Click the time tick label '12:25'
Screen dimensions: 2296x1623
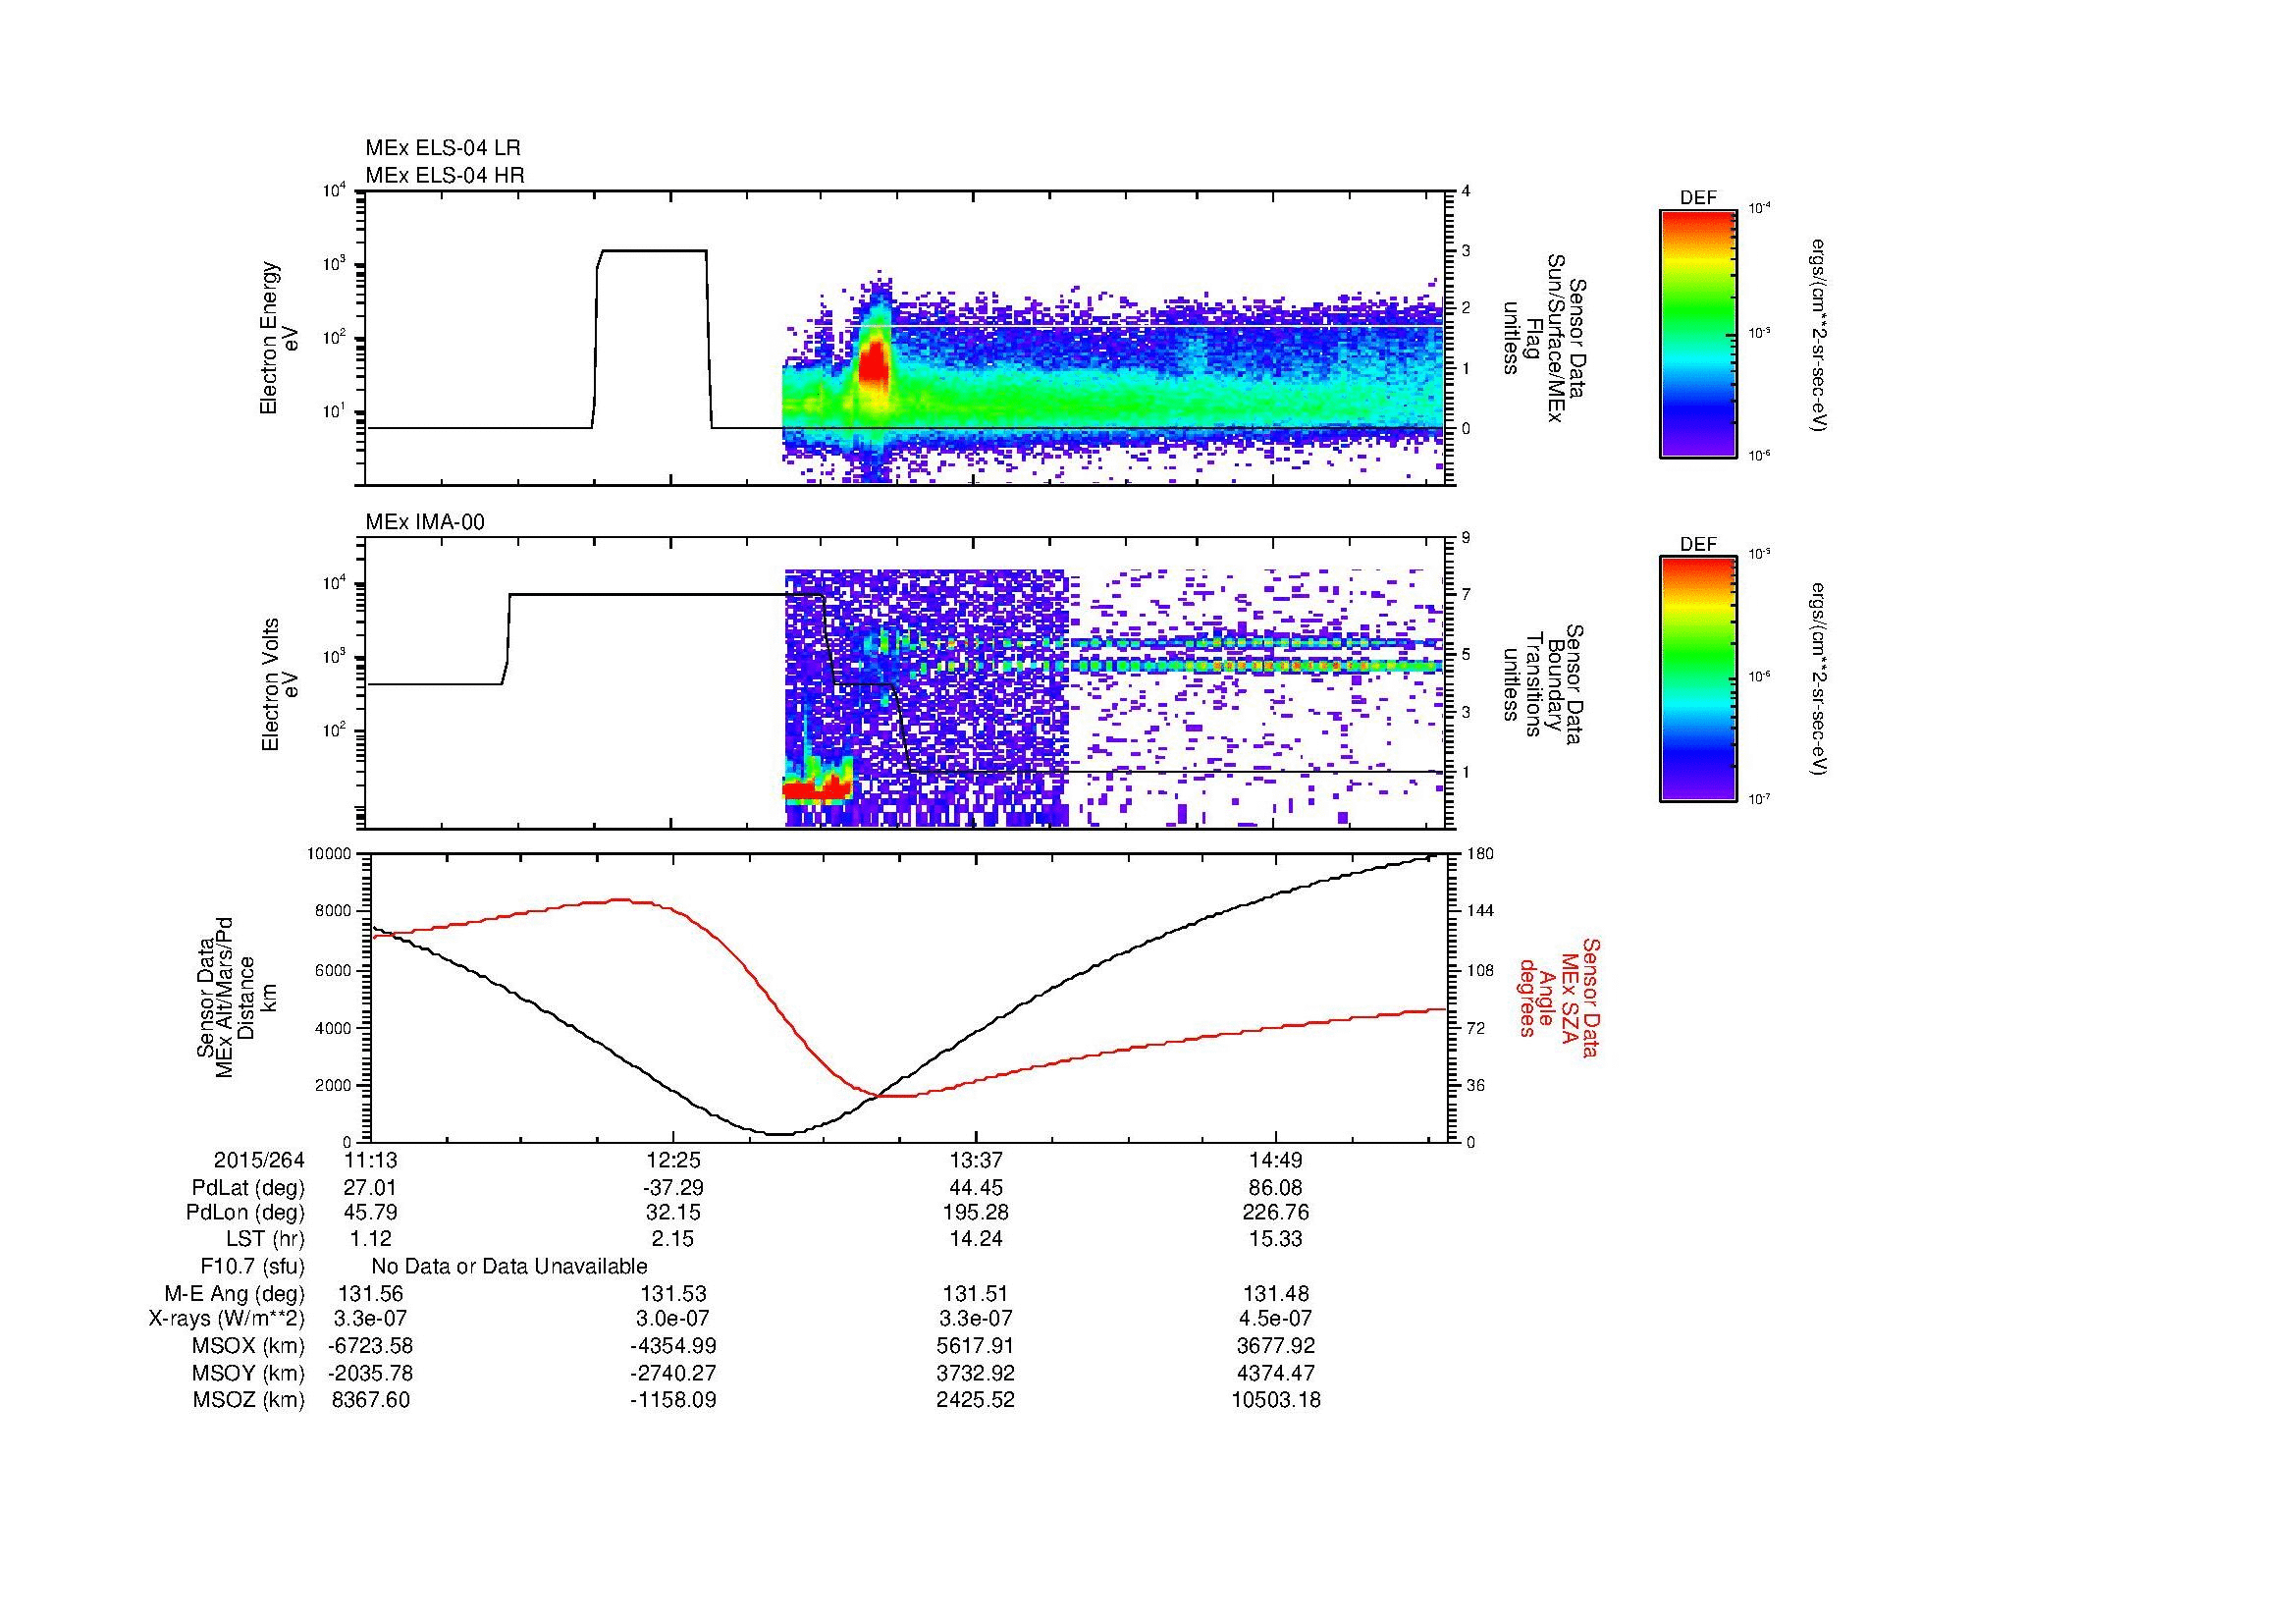[673, 1161]
